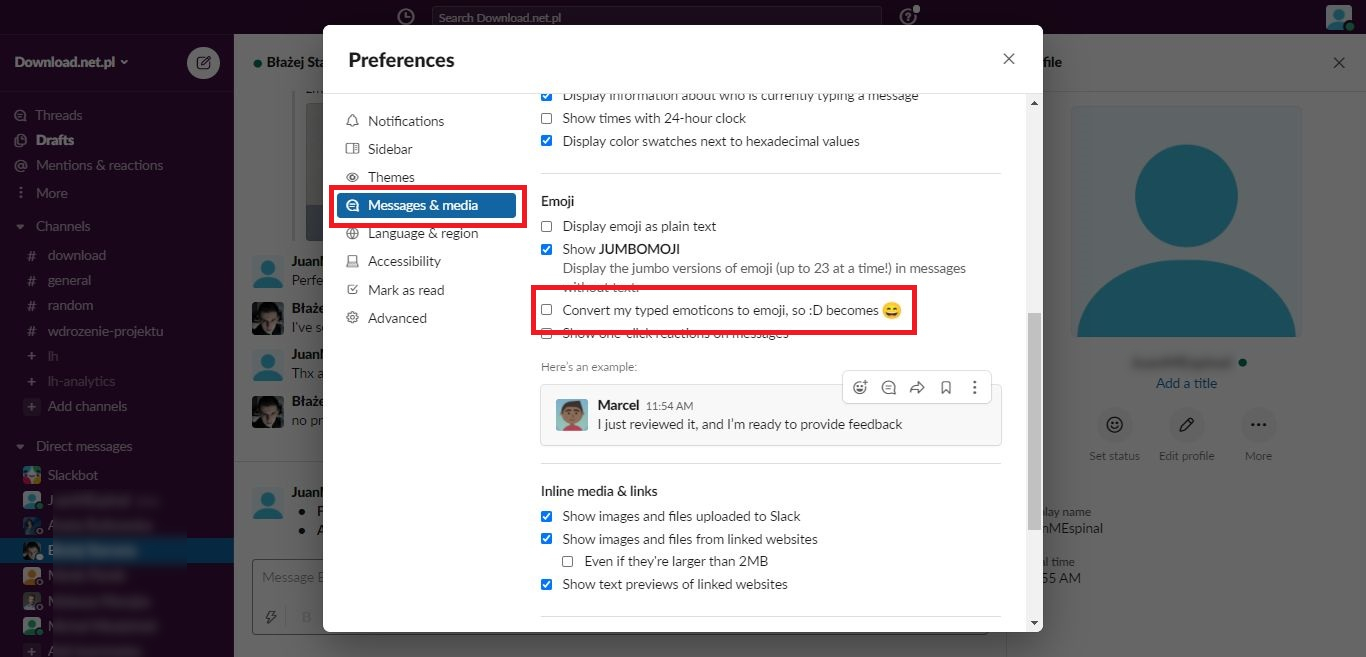Select Messages & media preferences
This screenshot has height=657, width=1366.
pyautogui.click(x=426, y=205)
